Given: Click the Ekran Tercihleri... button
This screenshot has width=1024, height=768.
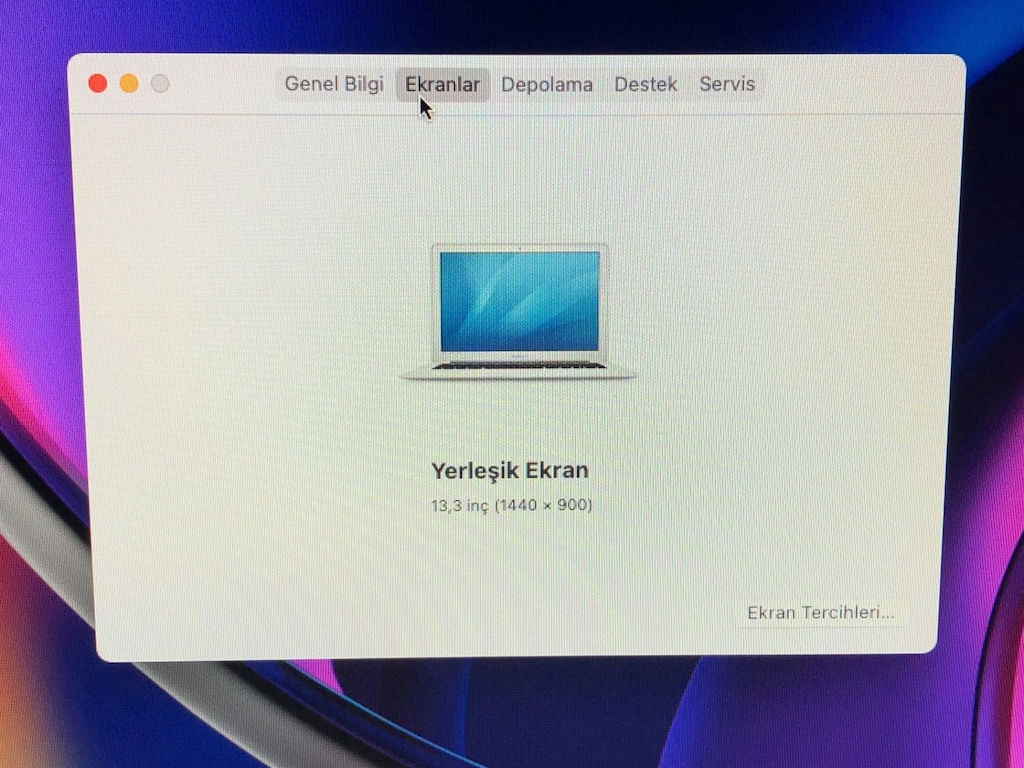Looking at the screenshot, I should (x=821, y=613).
